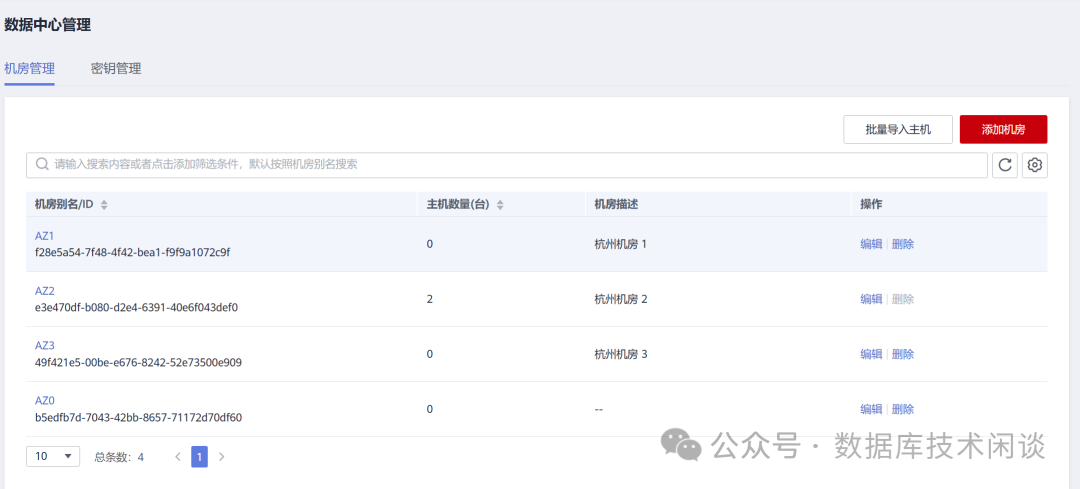This screenshot has height=489, width=1080.
Task: Select page number 1 in pagination
Action: coord(199,457)
